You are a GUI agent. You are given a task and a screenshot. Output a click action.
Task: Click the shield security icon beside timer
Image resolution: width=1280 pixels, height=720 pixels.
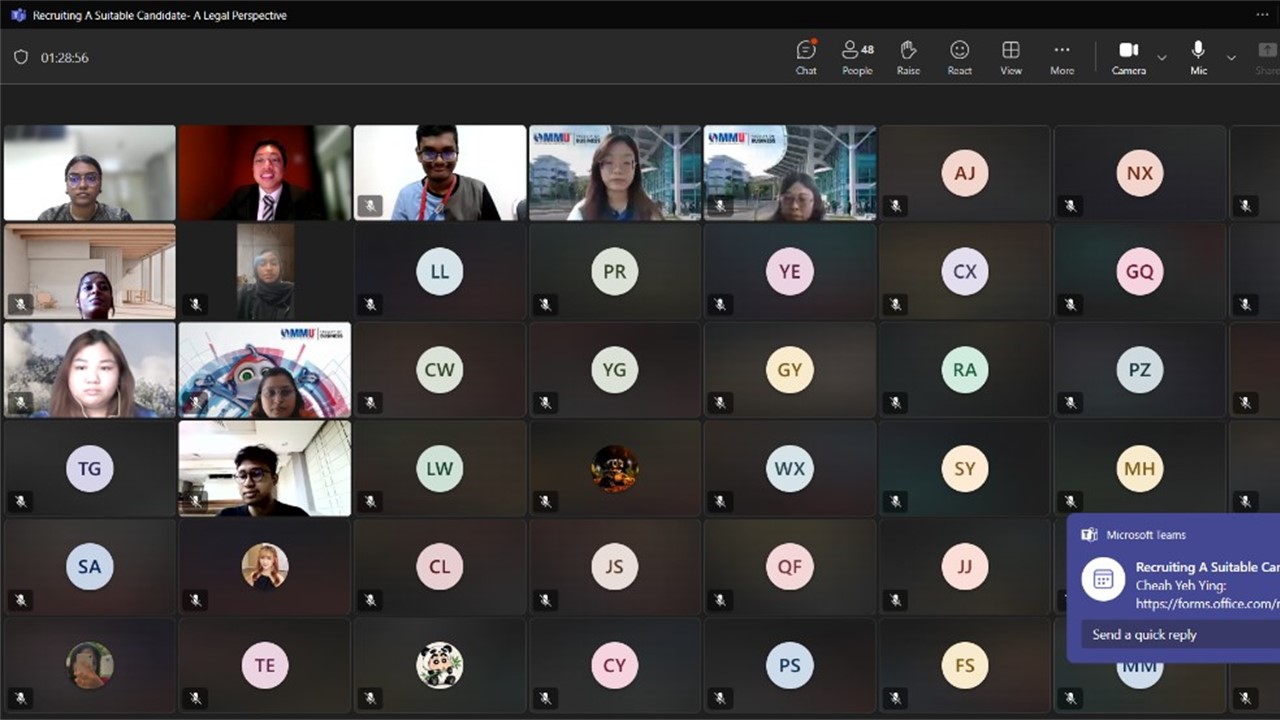click(x=20, y=57)
